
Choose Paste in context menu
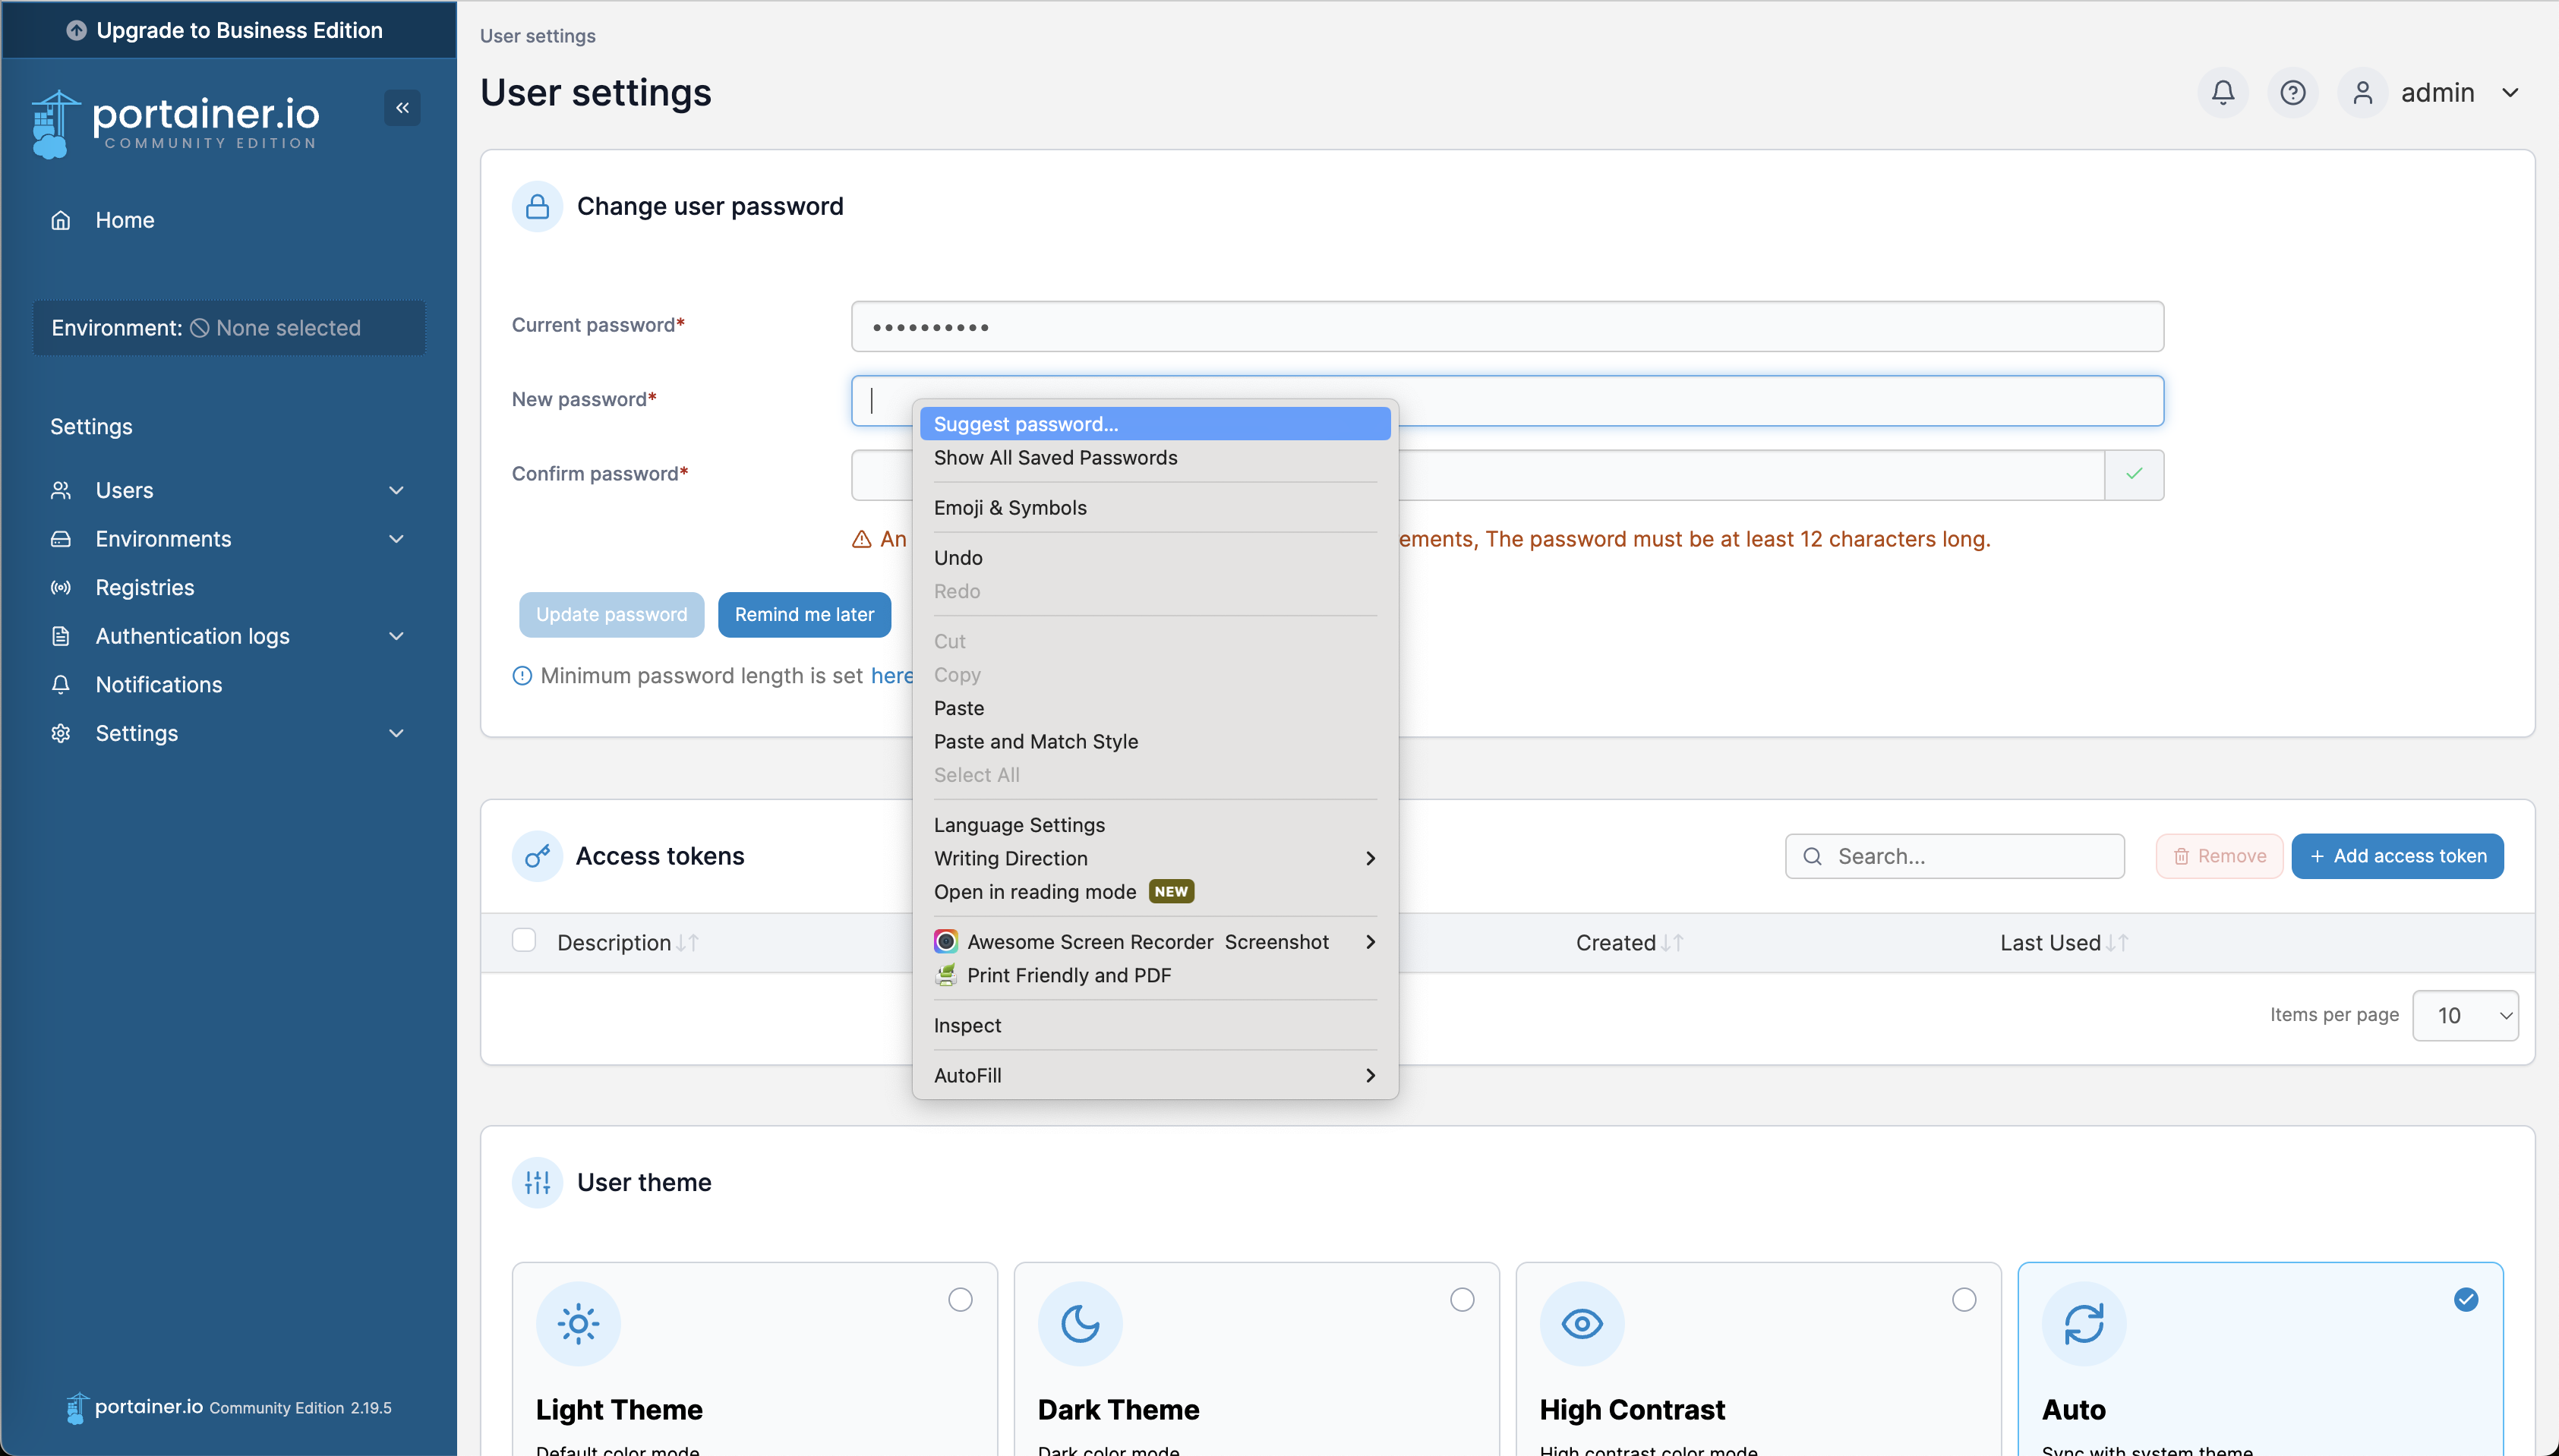click(x=1155, y=708)
